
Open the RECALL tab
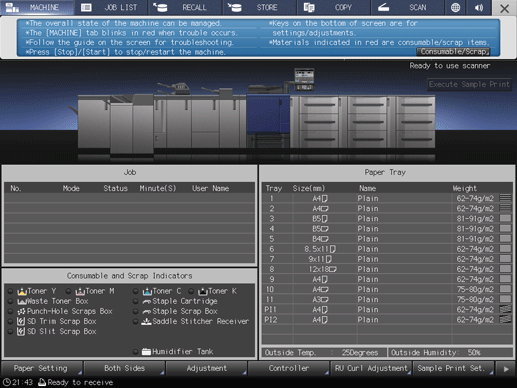click(185, 7)
